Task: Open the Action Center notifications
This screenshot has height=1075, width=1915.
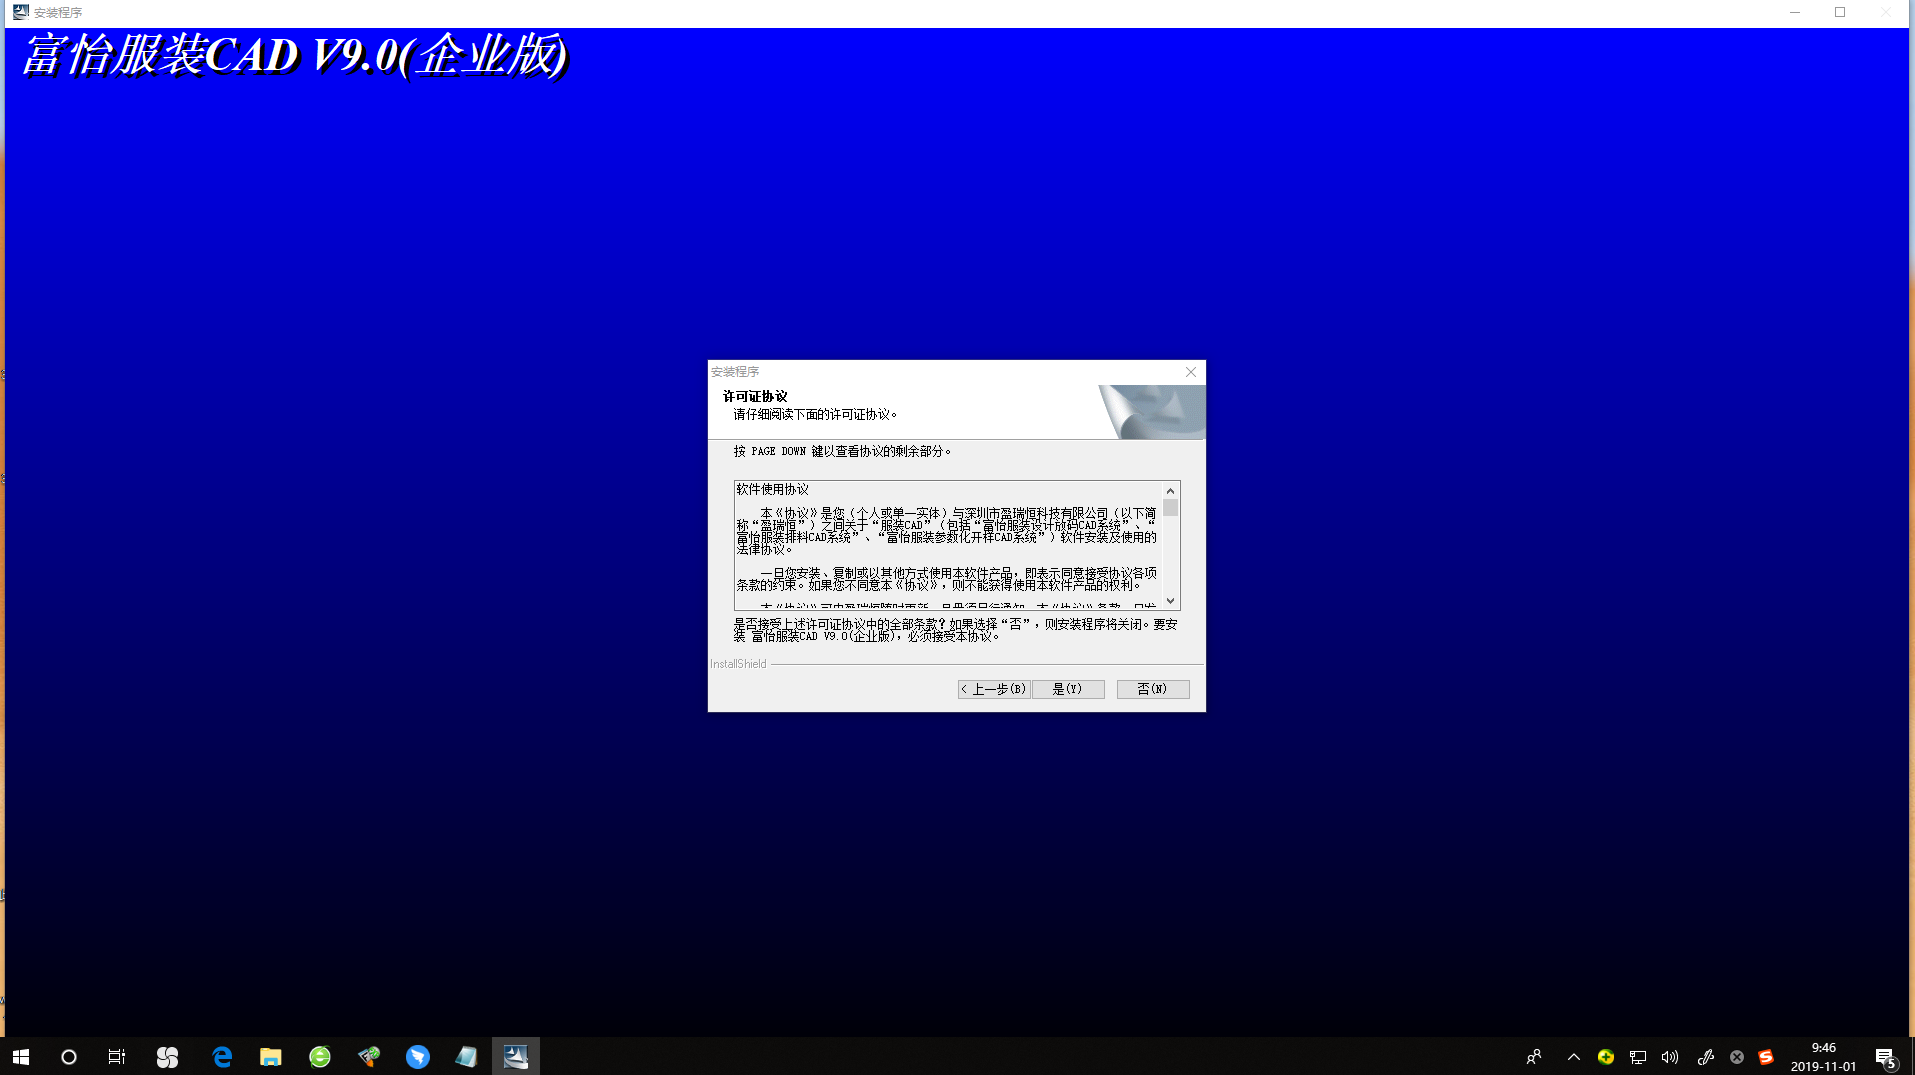Action: (x=1885, y=1056)
